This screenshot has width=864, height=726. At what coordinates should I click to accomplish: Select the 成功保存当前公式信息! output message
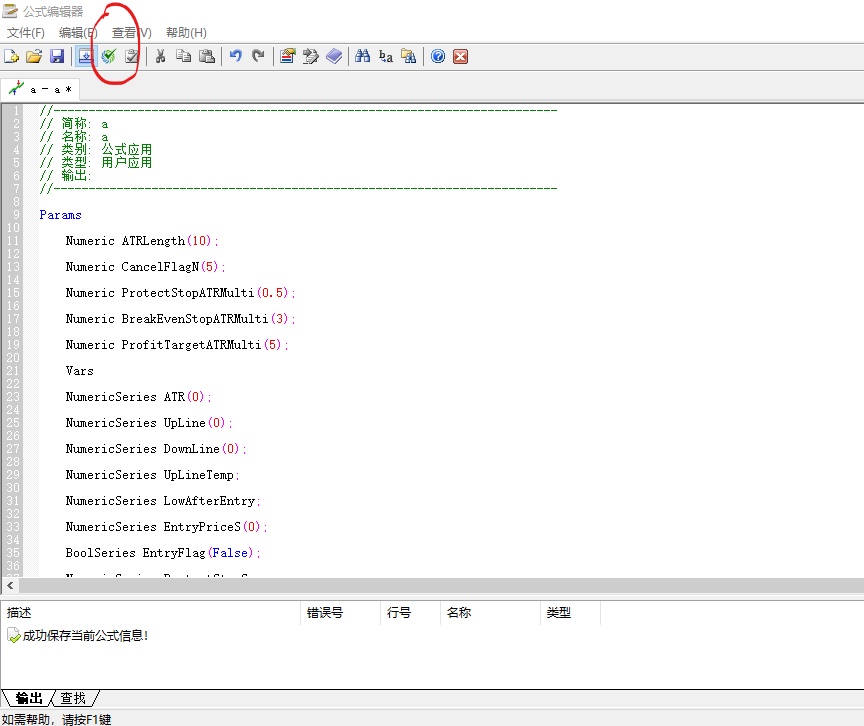(77, 636)
